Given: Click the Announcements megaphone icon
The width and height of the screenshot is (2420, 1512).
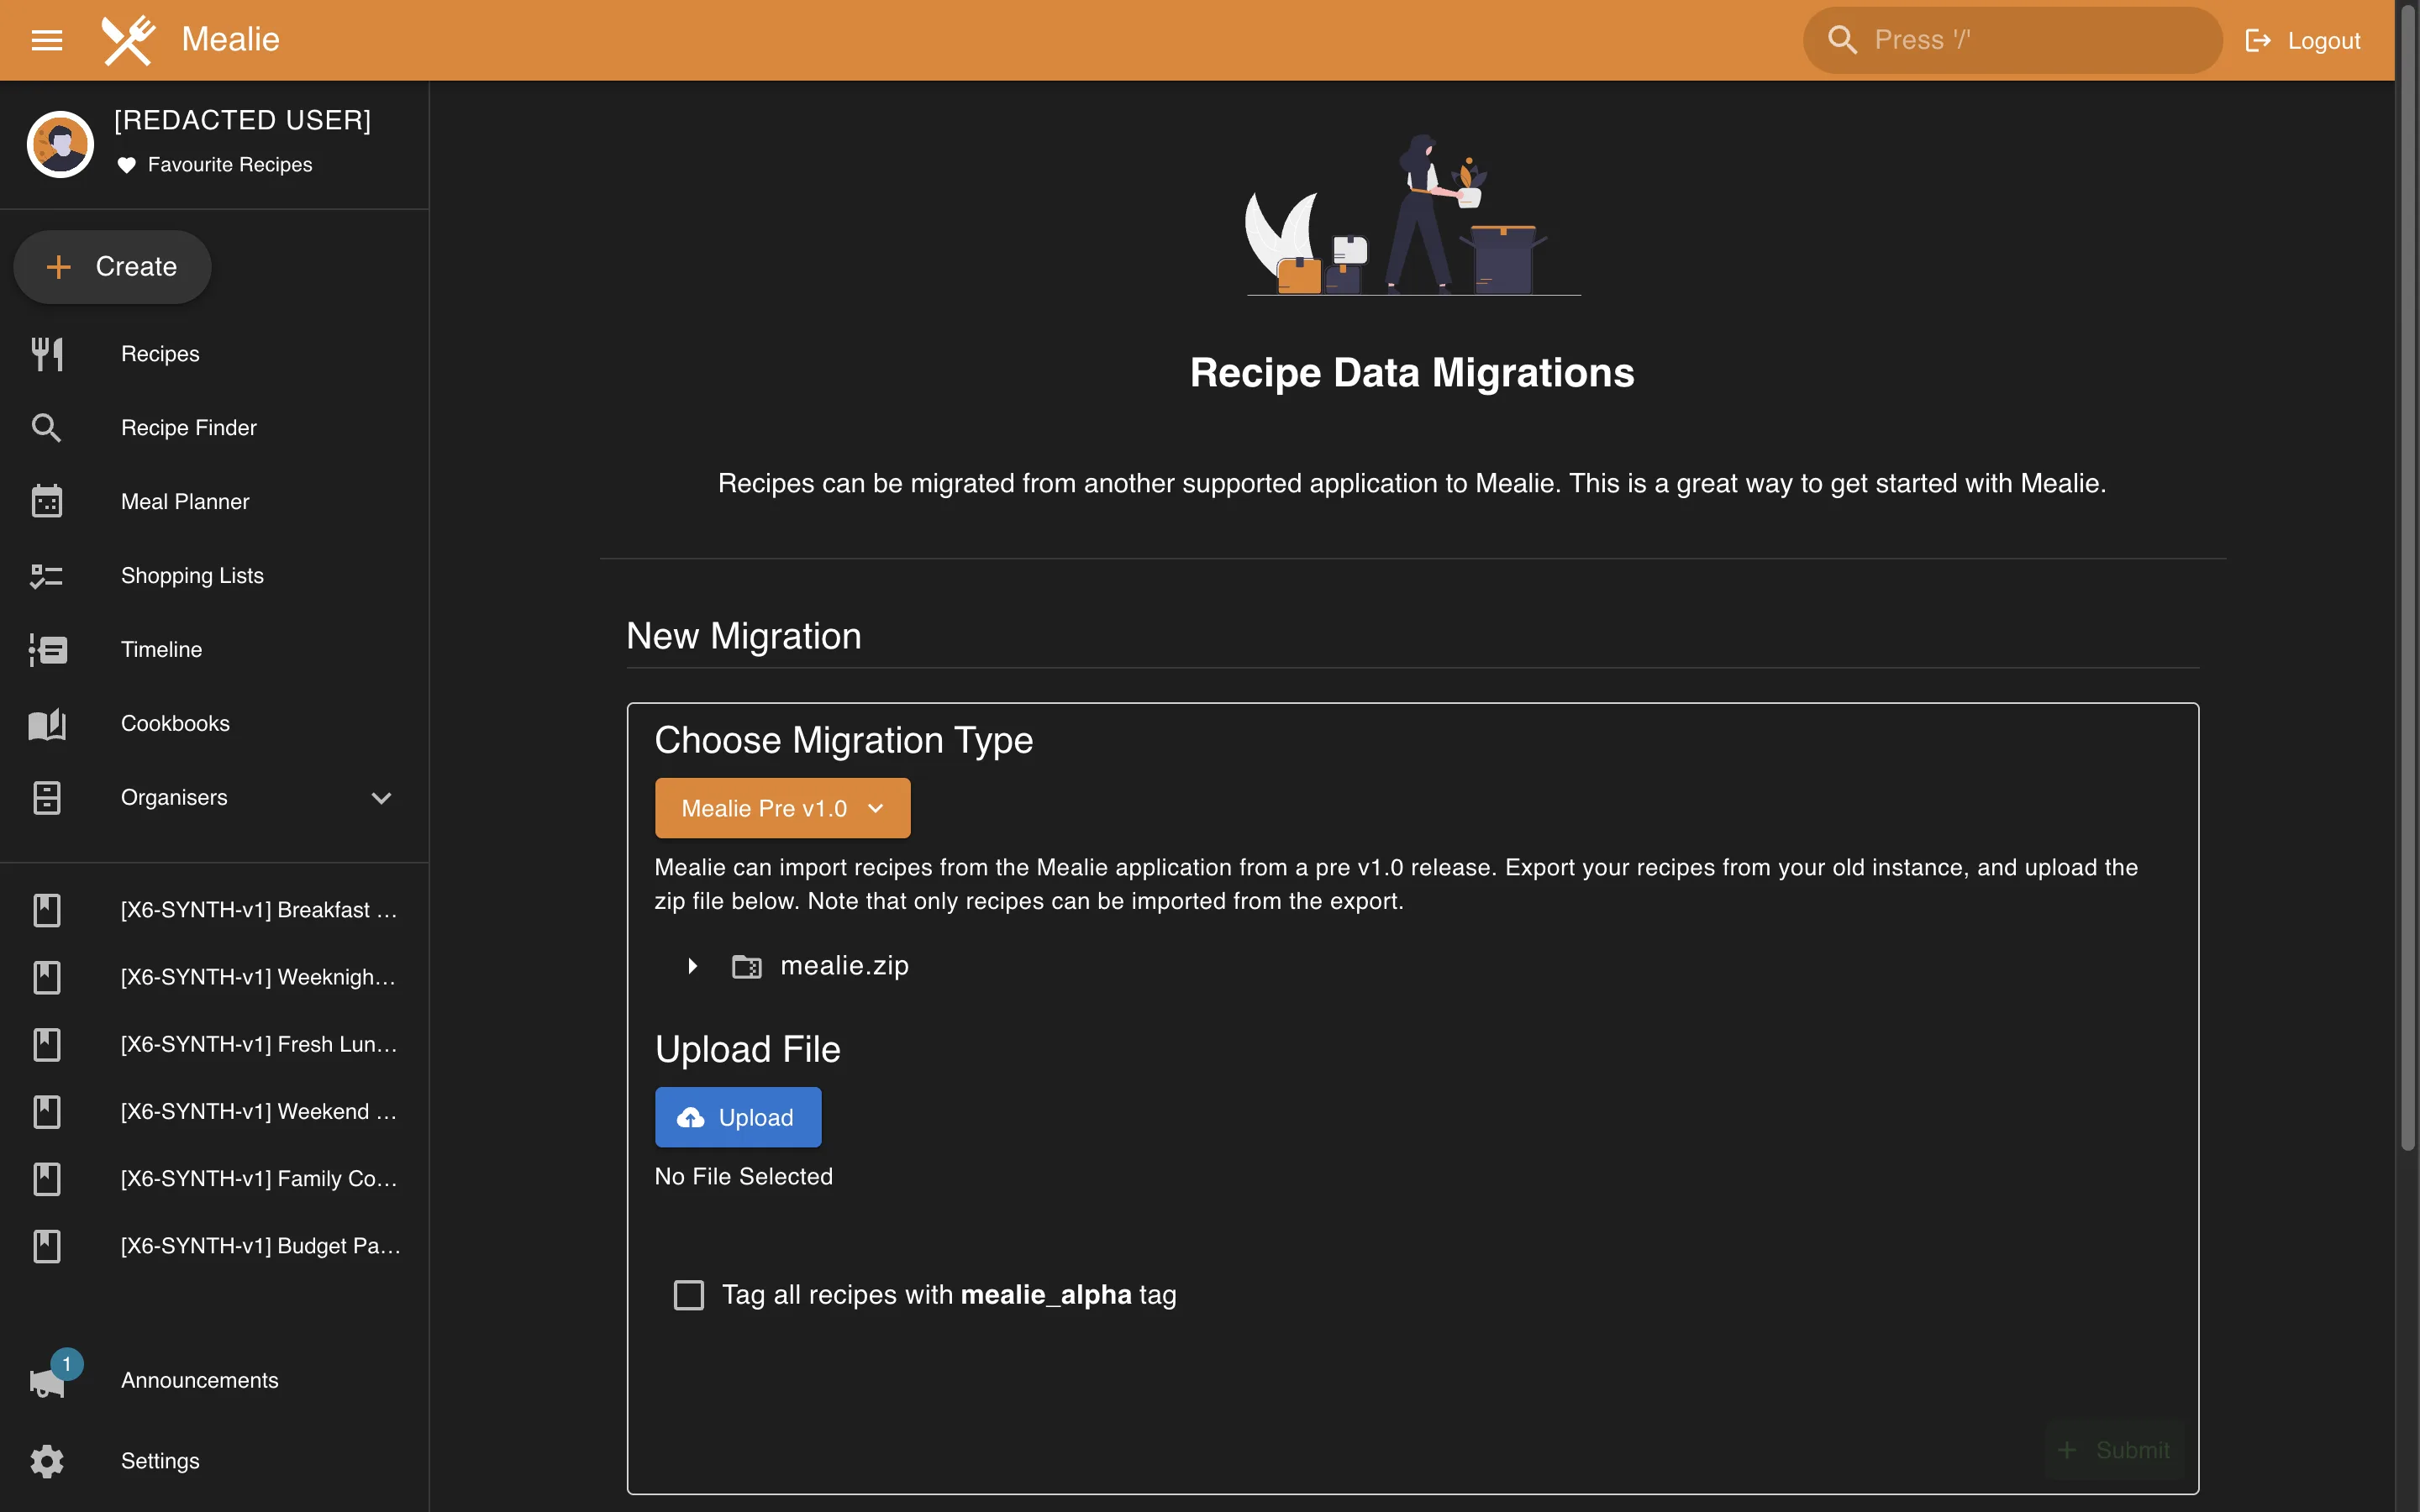Looking at the screenshot, I should click(46, 1383).
